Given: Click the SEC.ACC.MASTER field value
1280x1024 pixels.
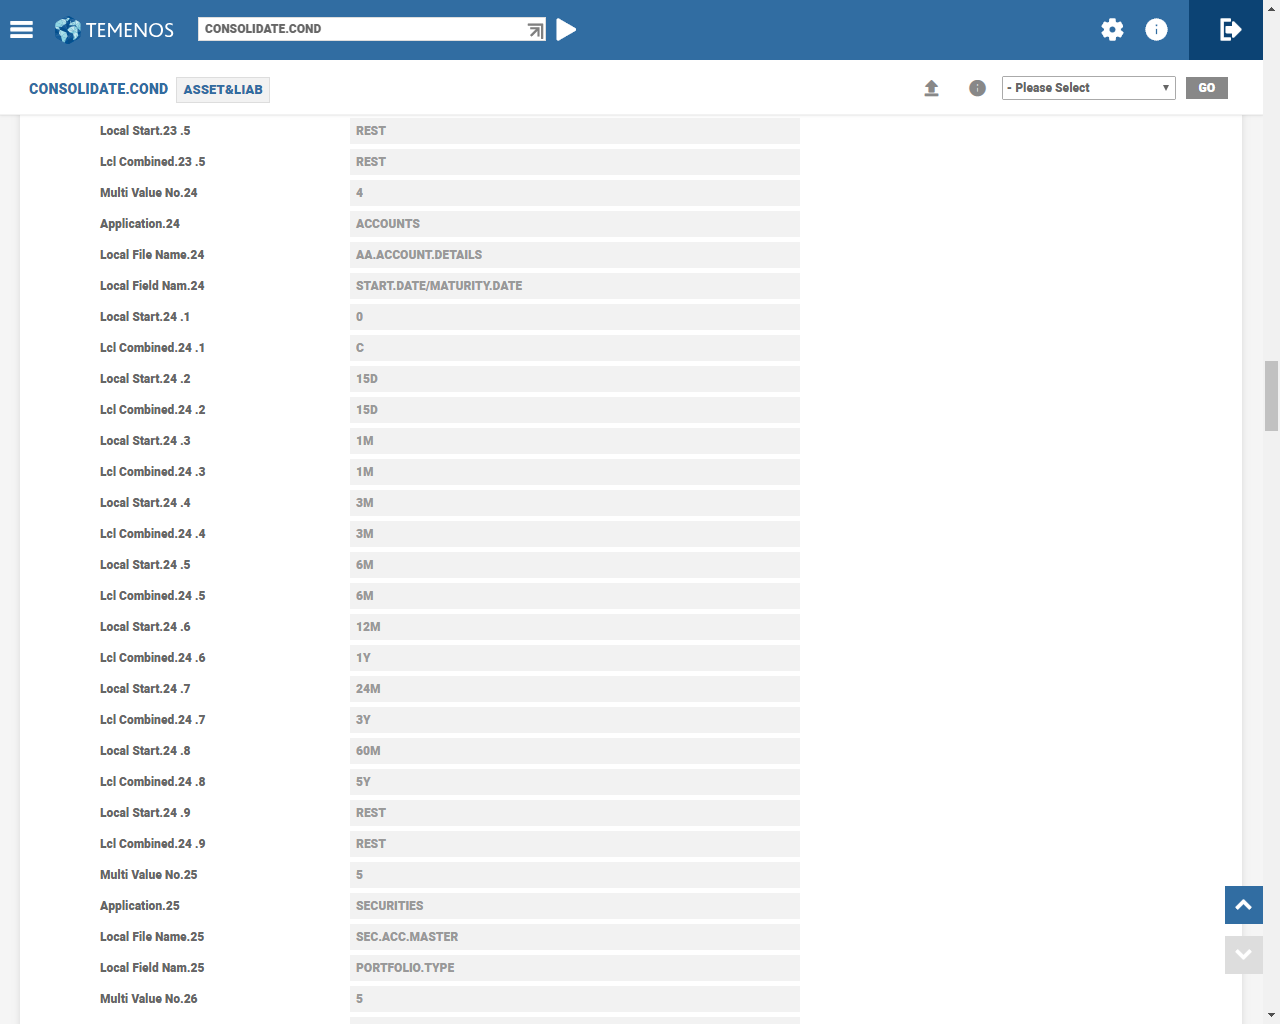Looking at the screenshot, I should pyautogui.click(x=574, y=937).
